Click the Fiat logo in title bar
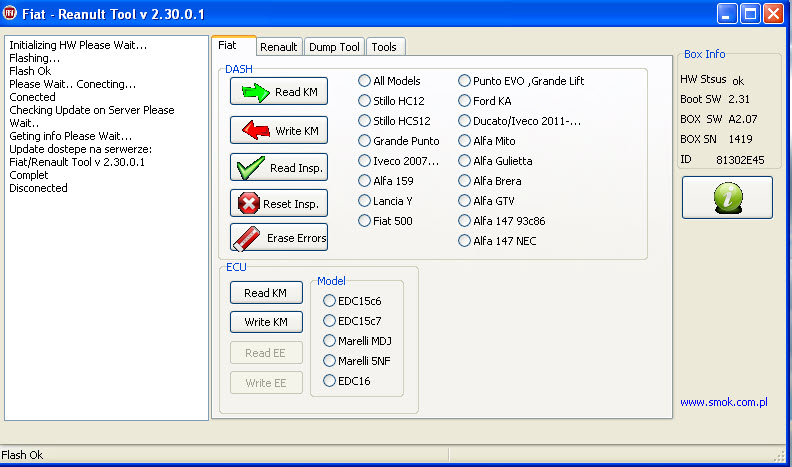792x467 pixels. click(x=10, y=13)
